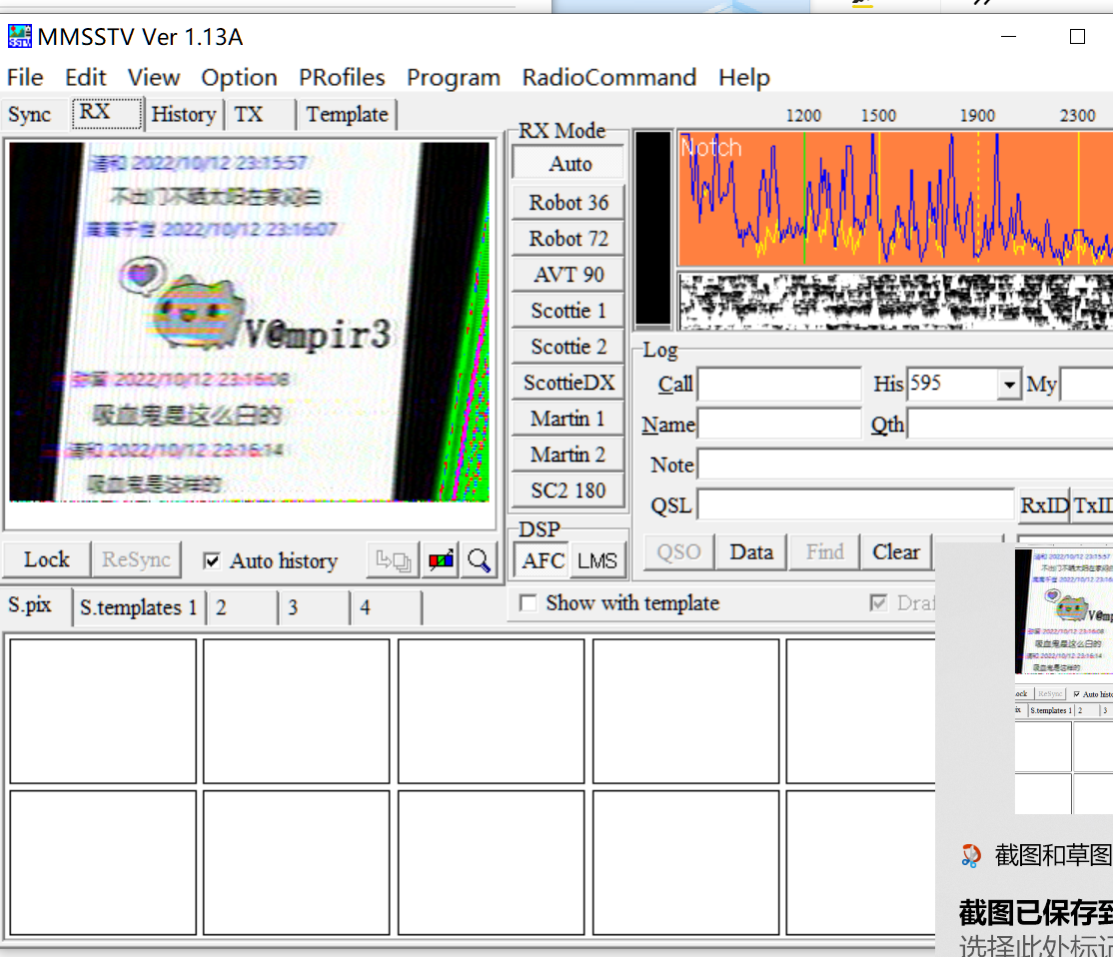This screenshot has width=1113, height=957.
Task: Click the magnifier zoom icon
Action: click(480, 560)
